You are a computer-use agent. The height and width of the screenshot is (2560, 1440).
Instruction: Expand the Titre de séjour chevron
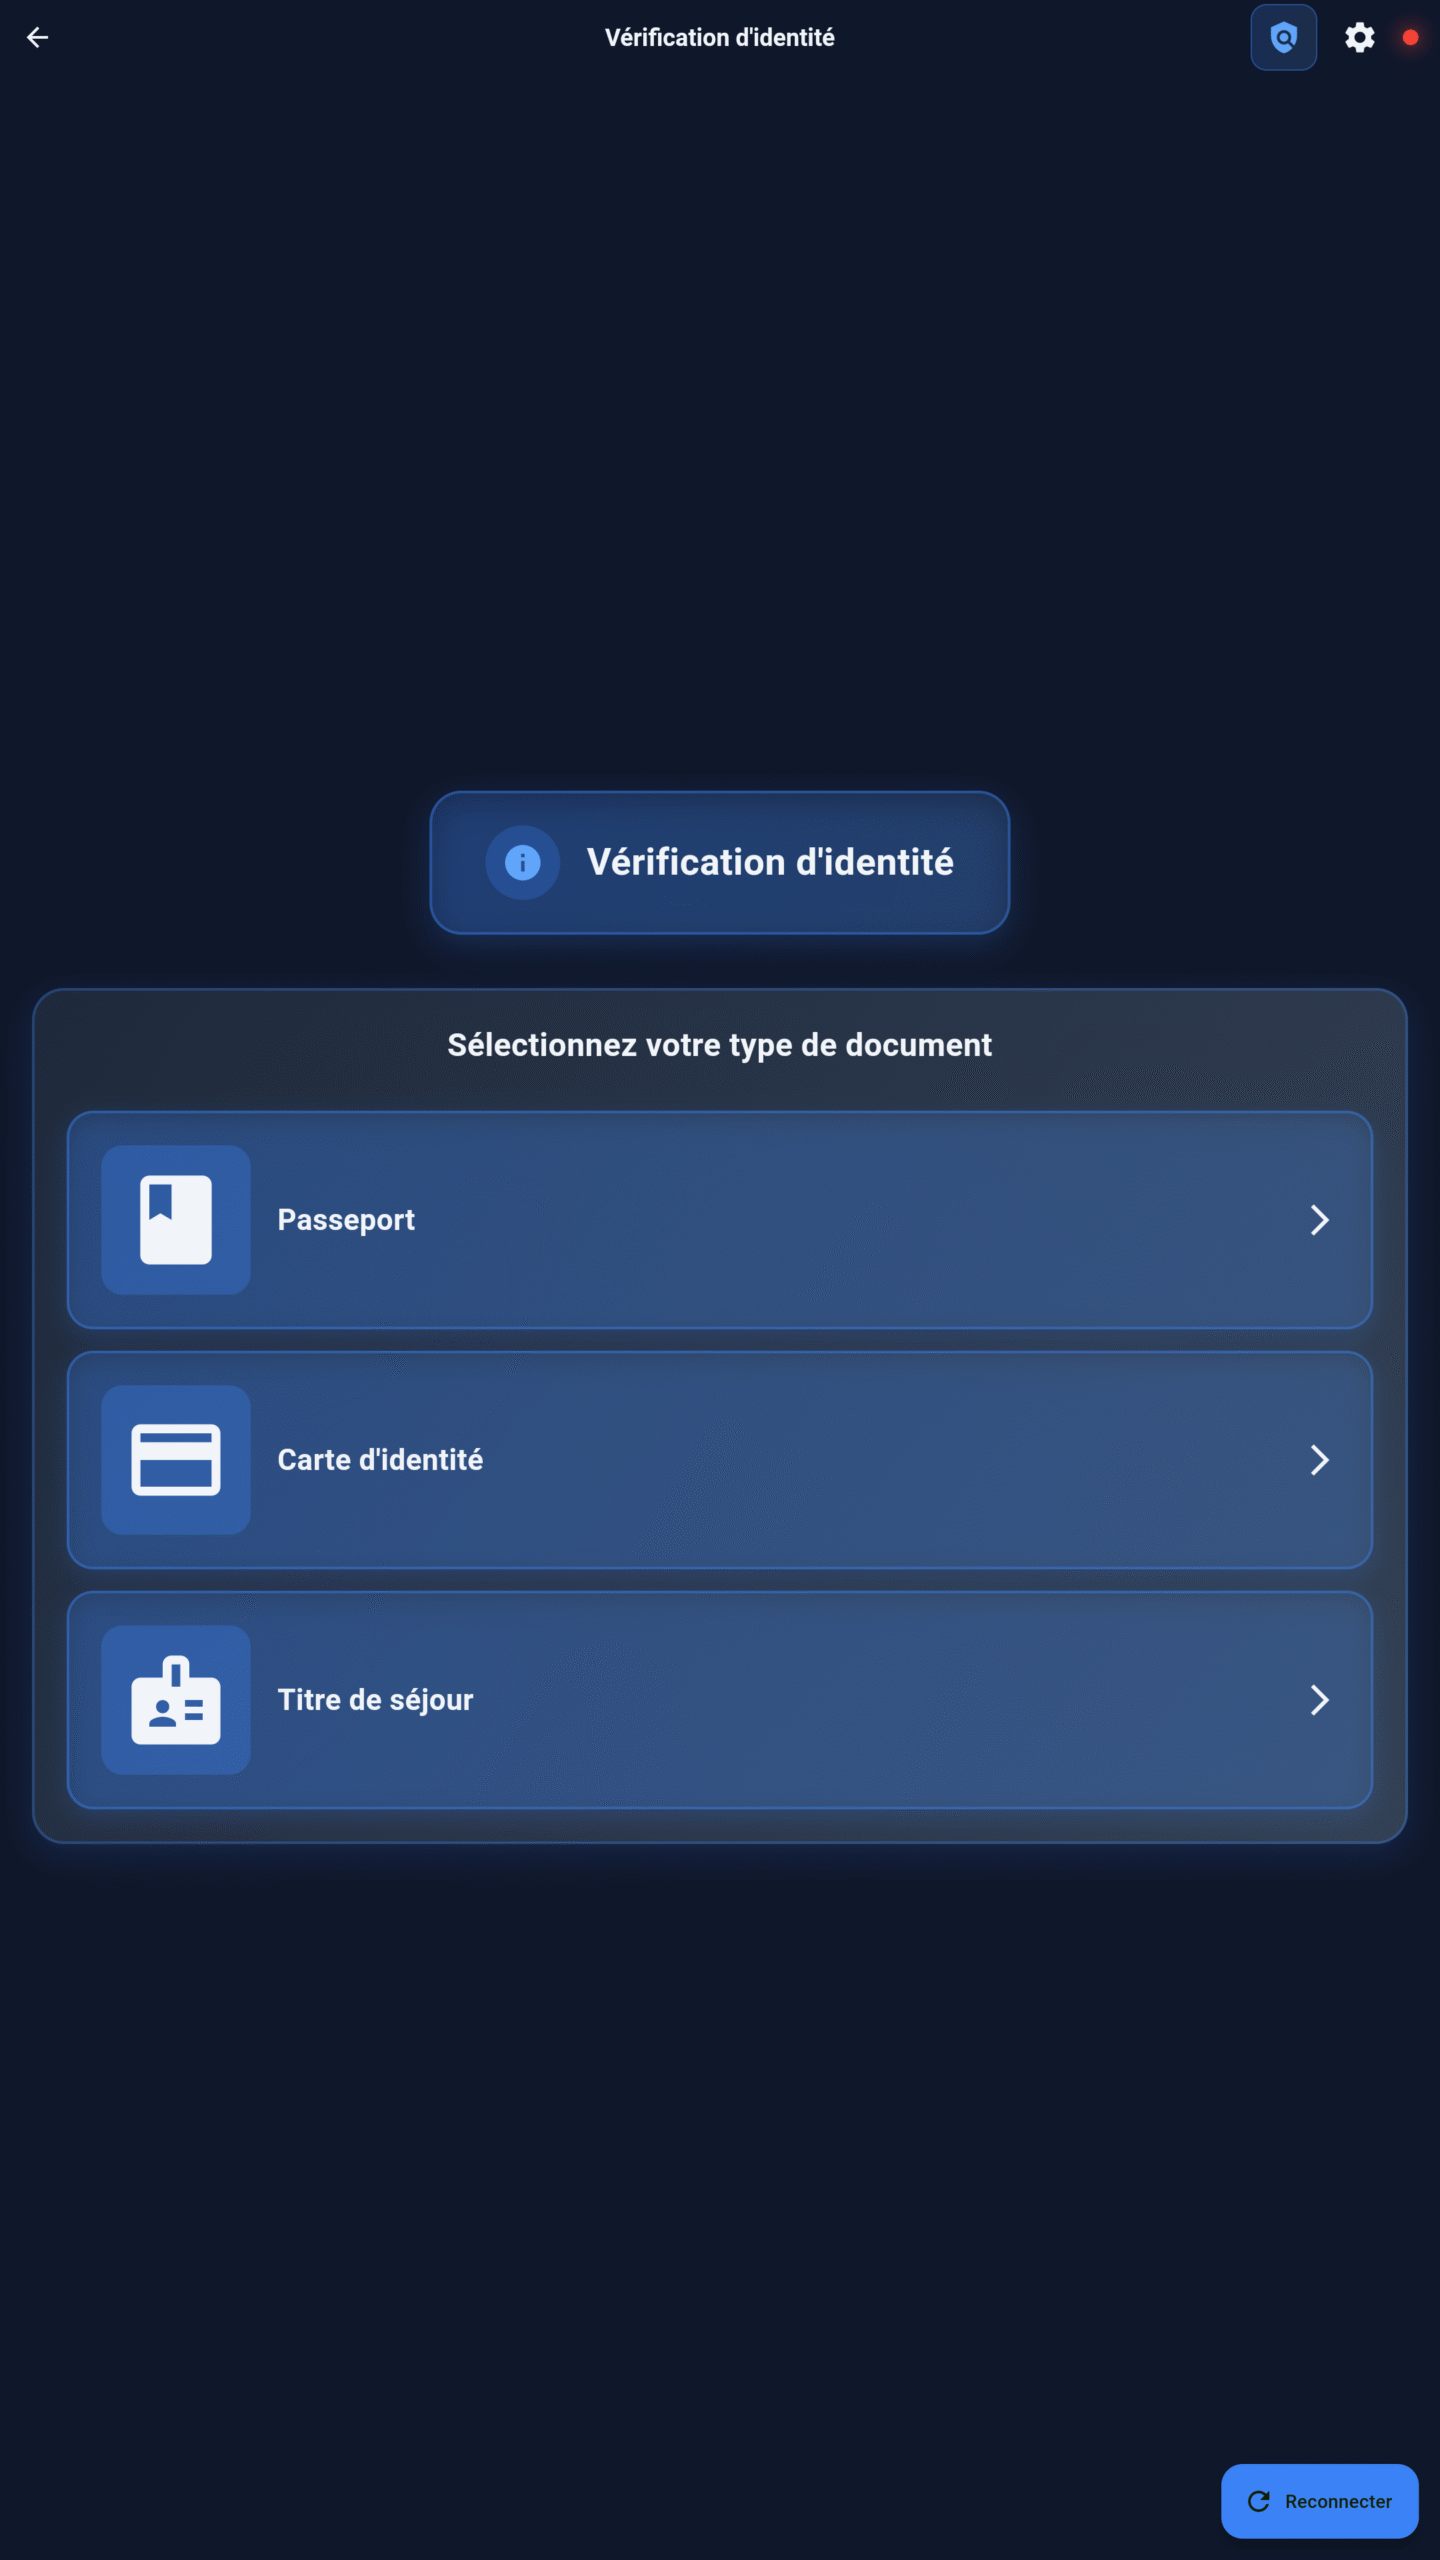coord(1320,1699)
